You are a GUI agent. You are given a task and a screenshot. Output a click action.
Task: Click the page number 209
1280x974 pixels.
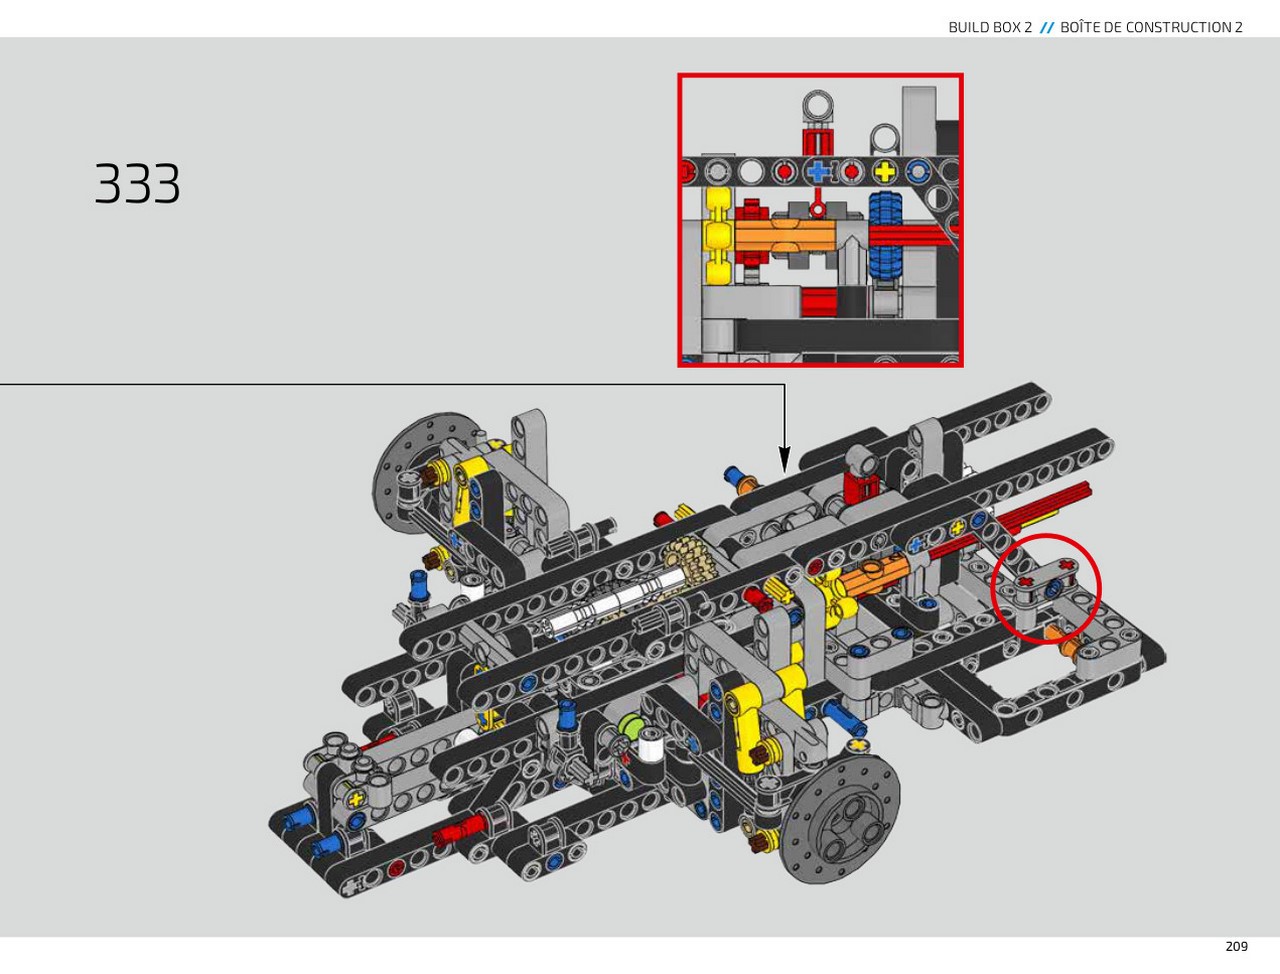click(1236, 946)
